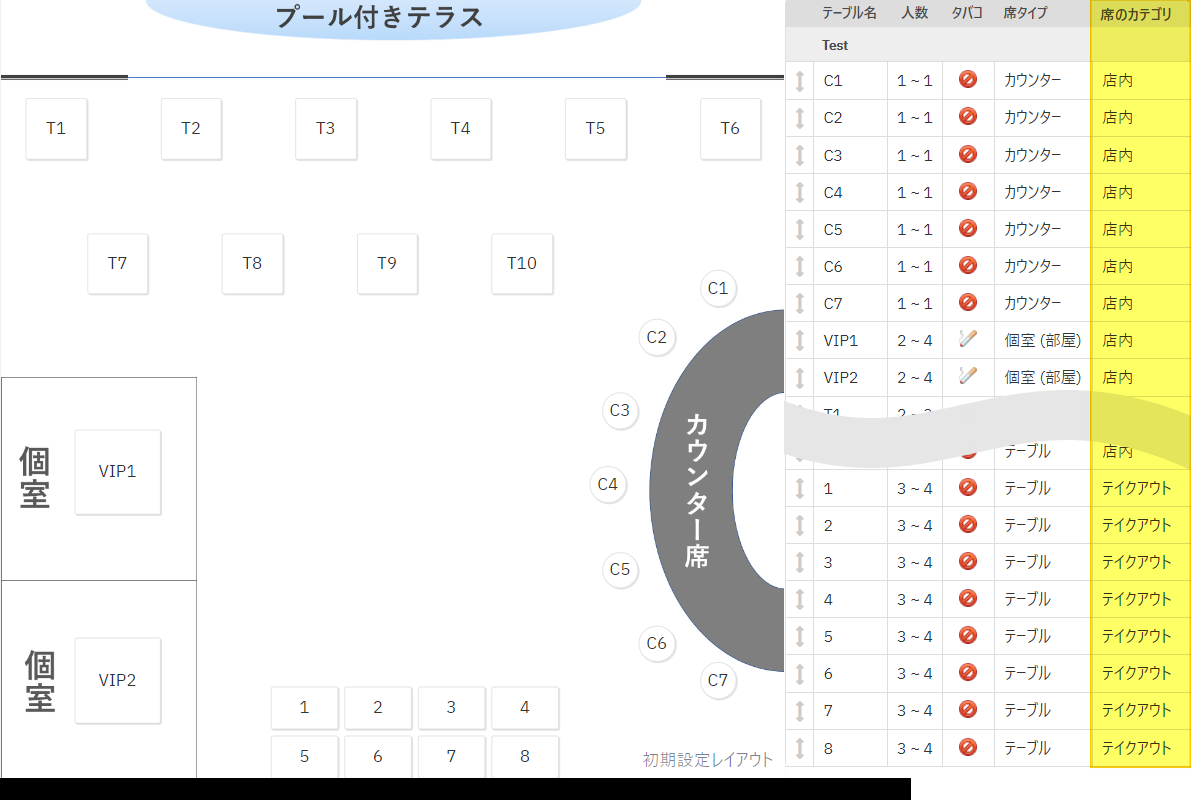Select table T5 on the floor layout
The image size is (1191, 800).
pos(596,128)
